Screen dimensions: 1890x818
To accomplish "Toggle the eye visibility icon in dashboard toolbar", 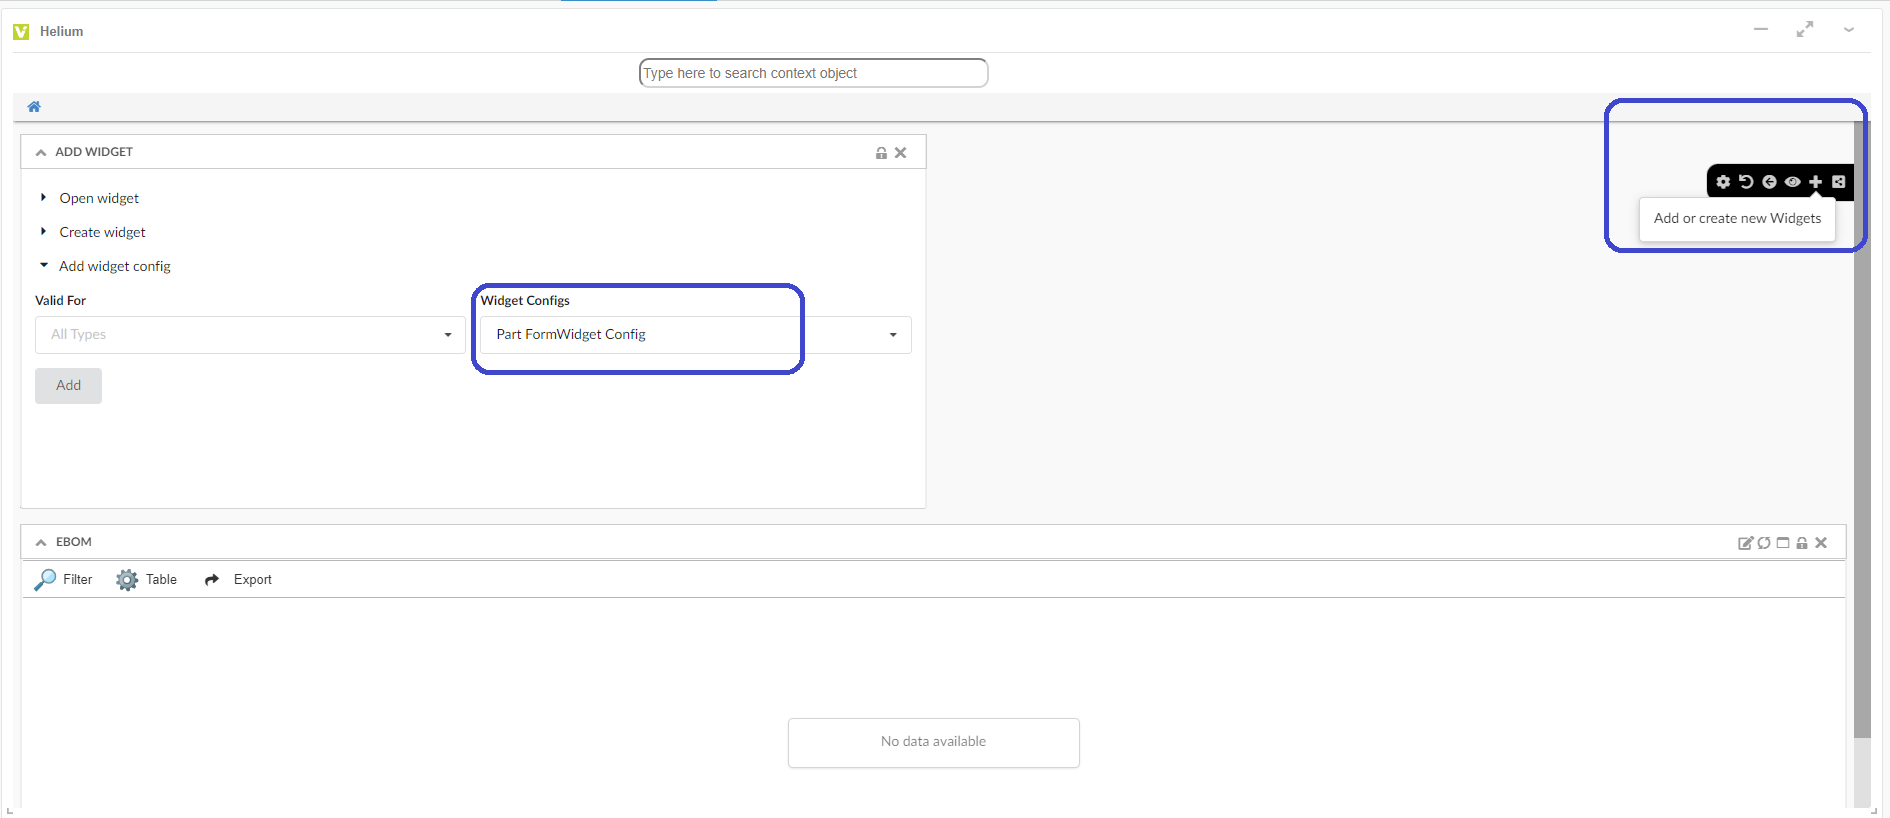I will 1792,182.
